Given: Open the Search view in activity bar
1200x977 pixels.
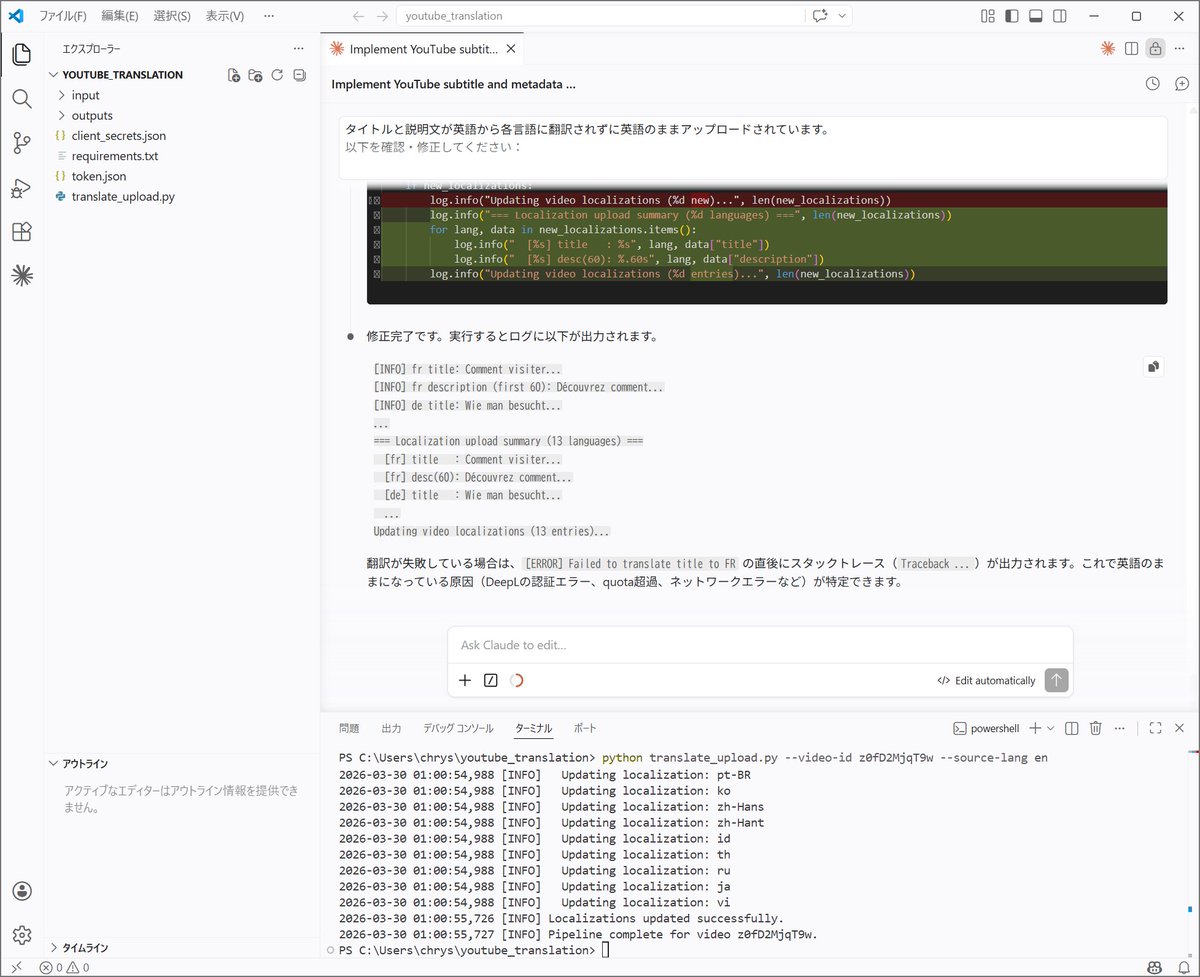Looking at the screenshot, I should 21,99.
